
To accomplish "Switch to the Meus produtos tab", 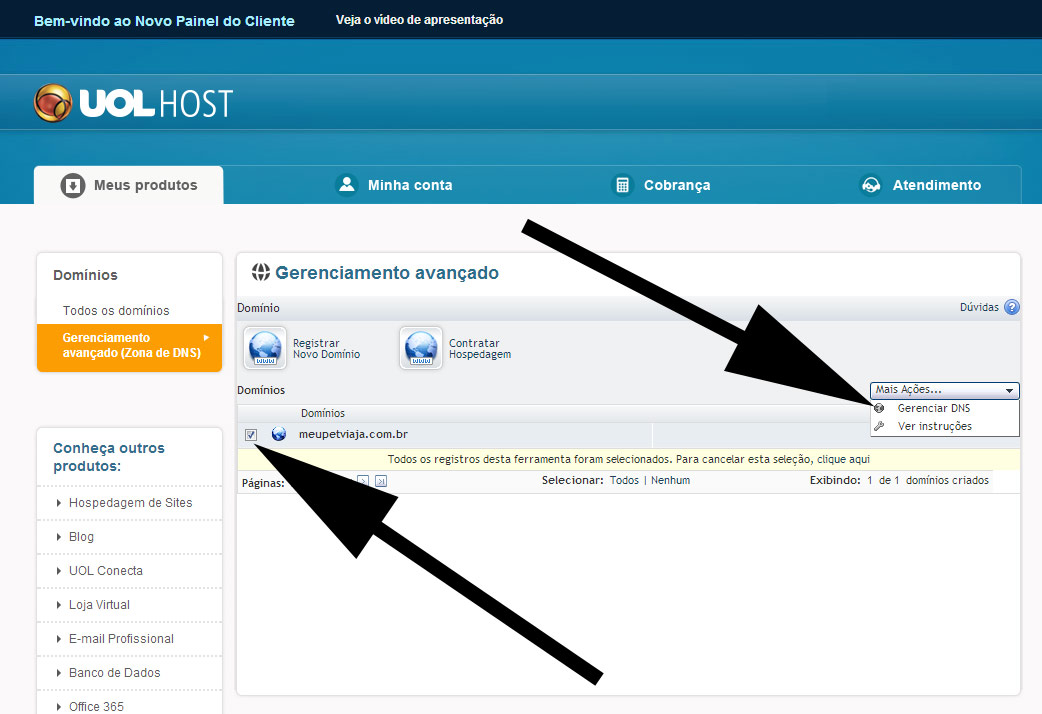I will (128, 184).
